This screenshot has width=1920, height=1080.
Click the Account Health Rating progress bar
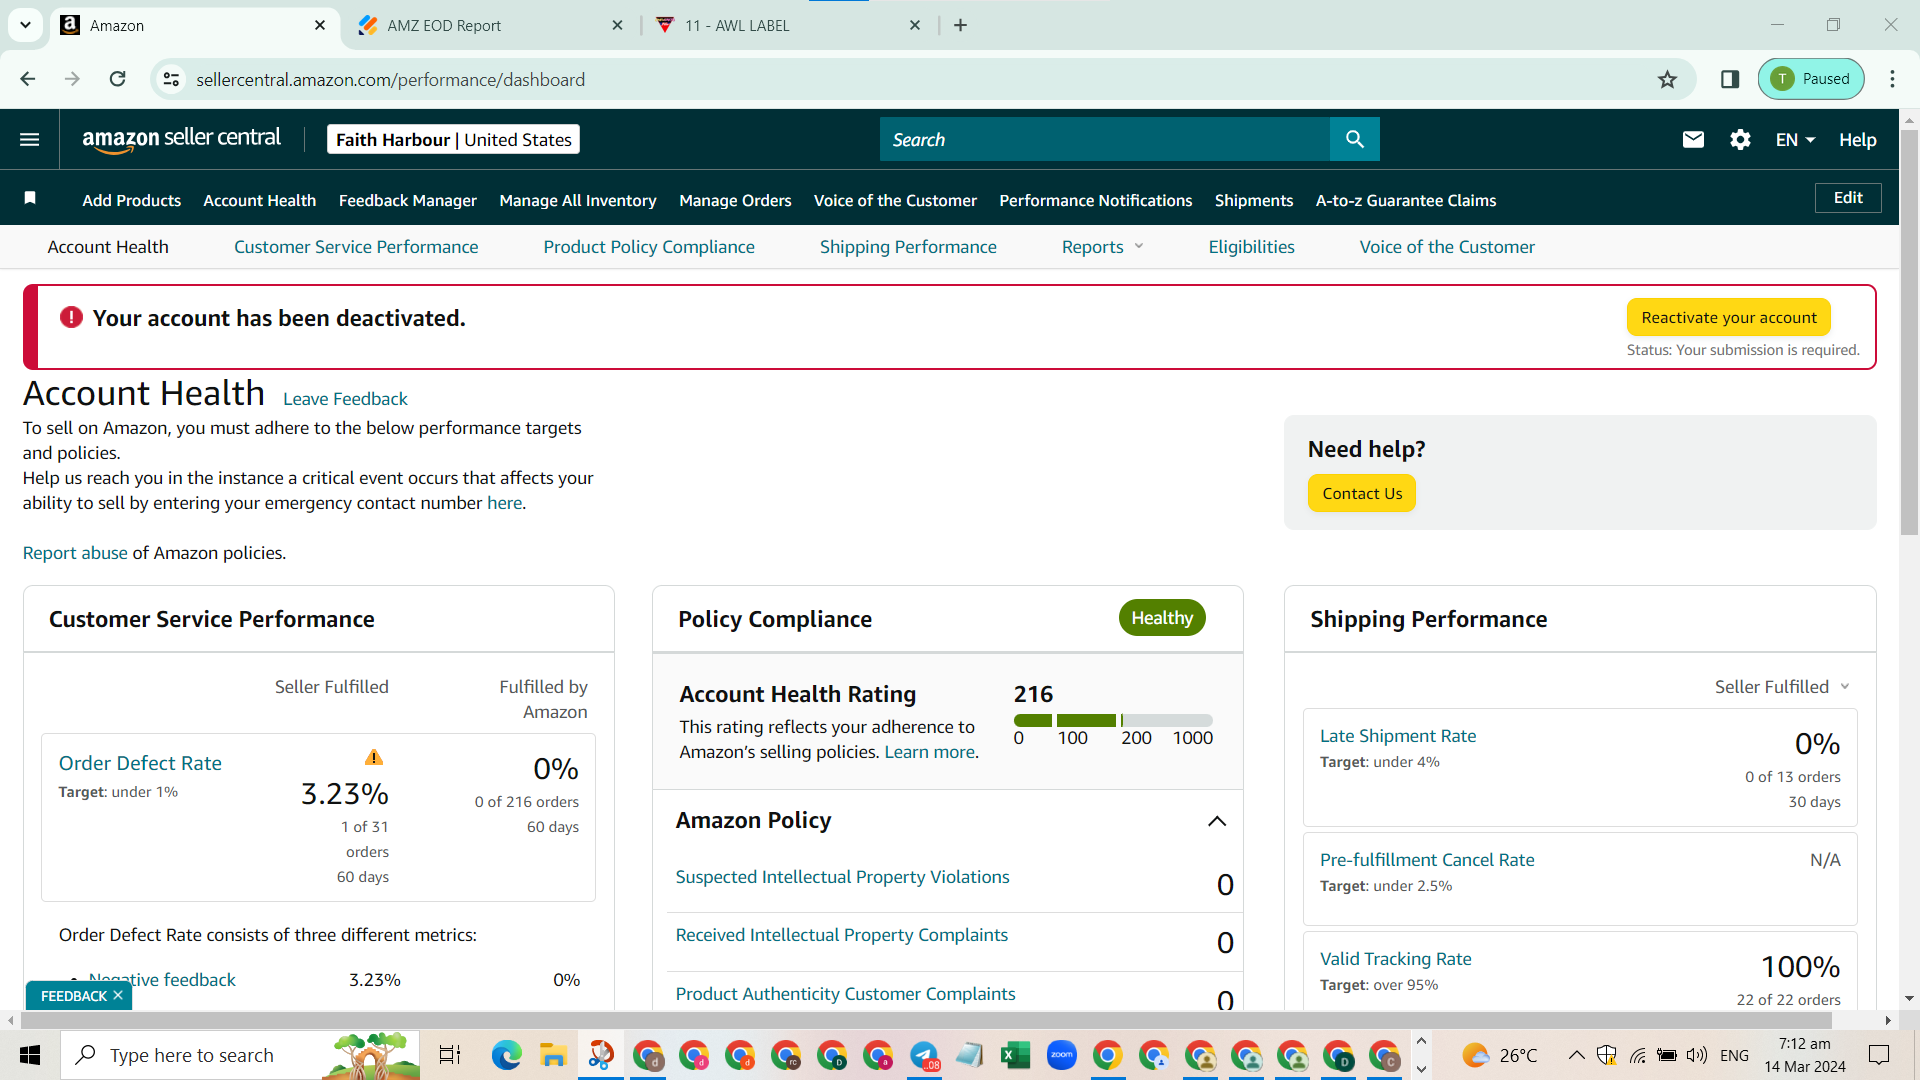[x=1113, y=720]
